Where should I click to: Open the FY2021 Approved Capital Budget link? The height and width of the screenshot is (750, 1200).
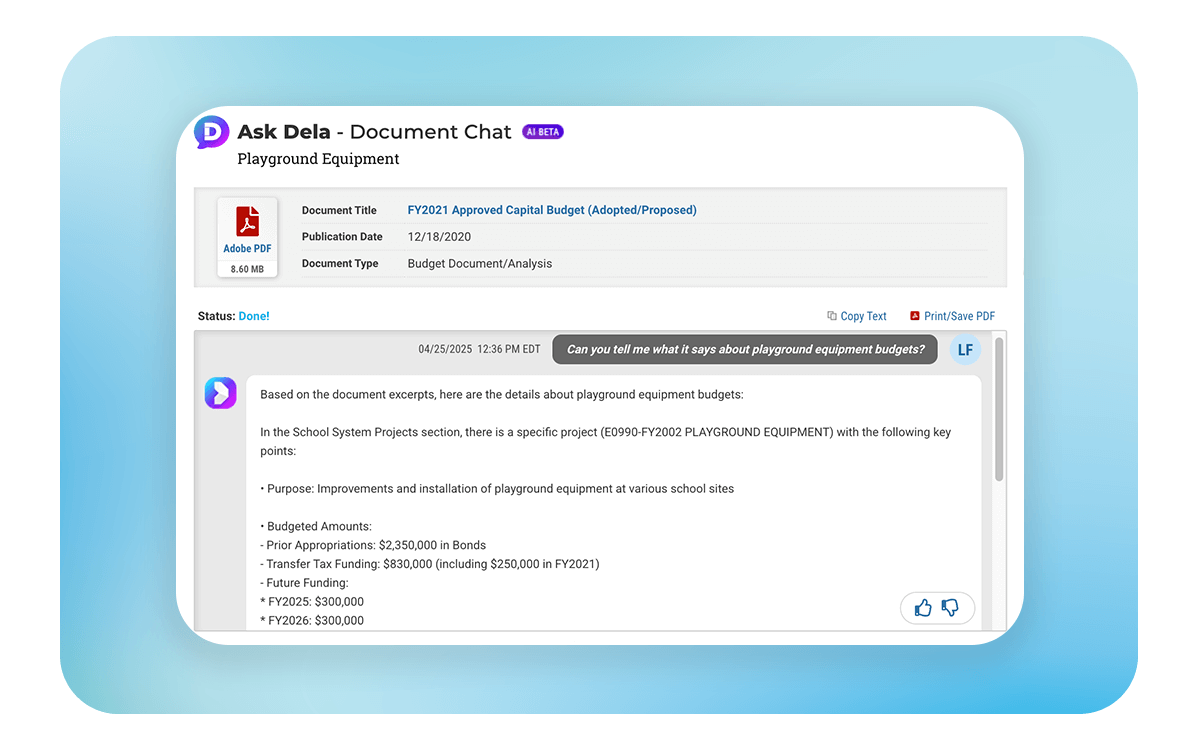552,210
